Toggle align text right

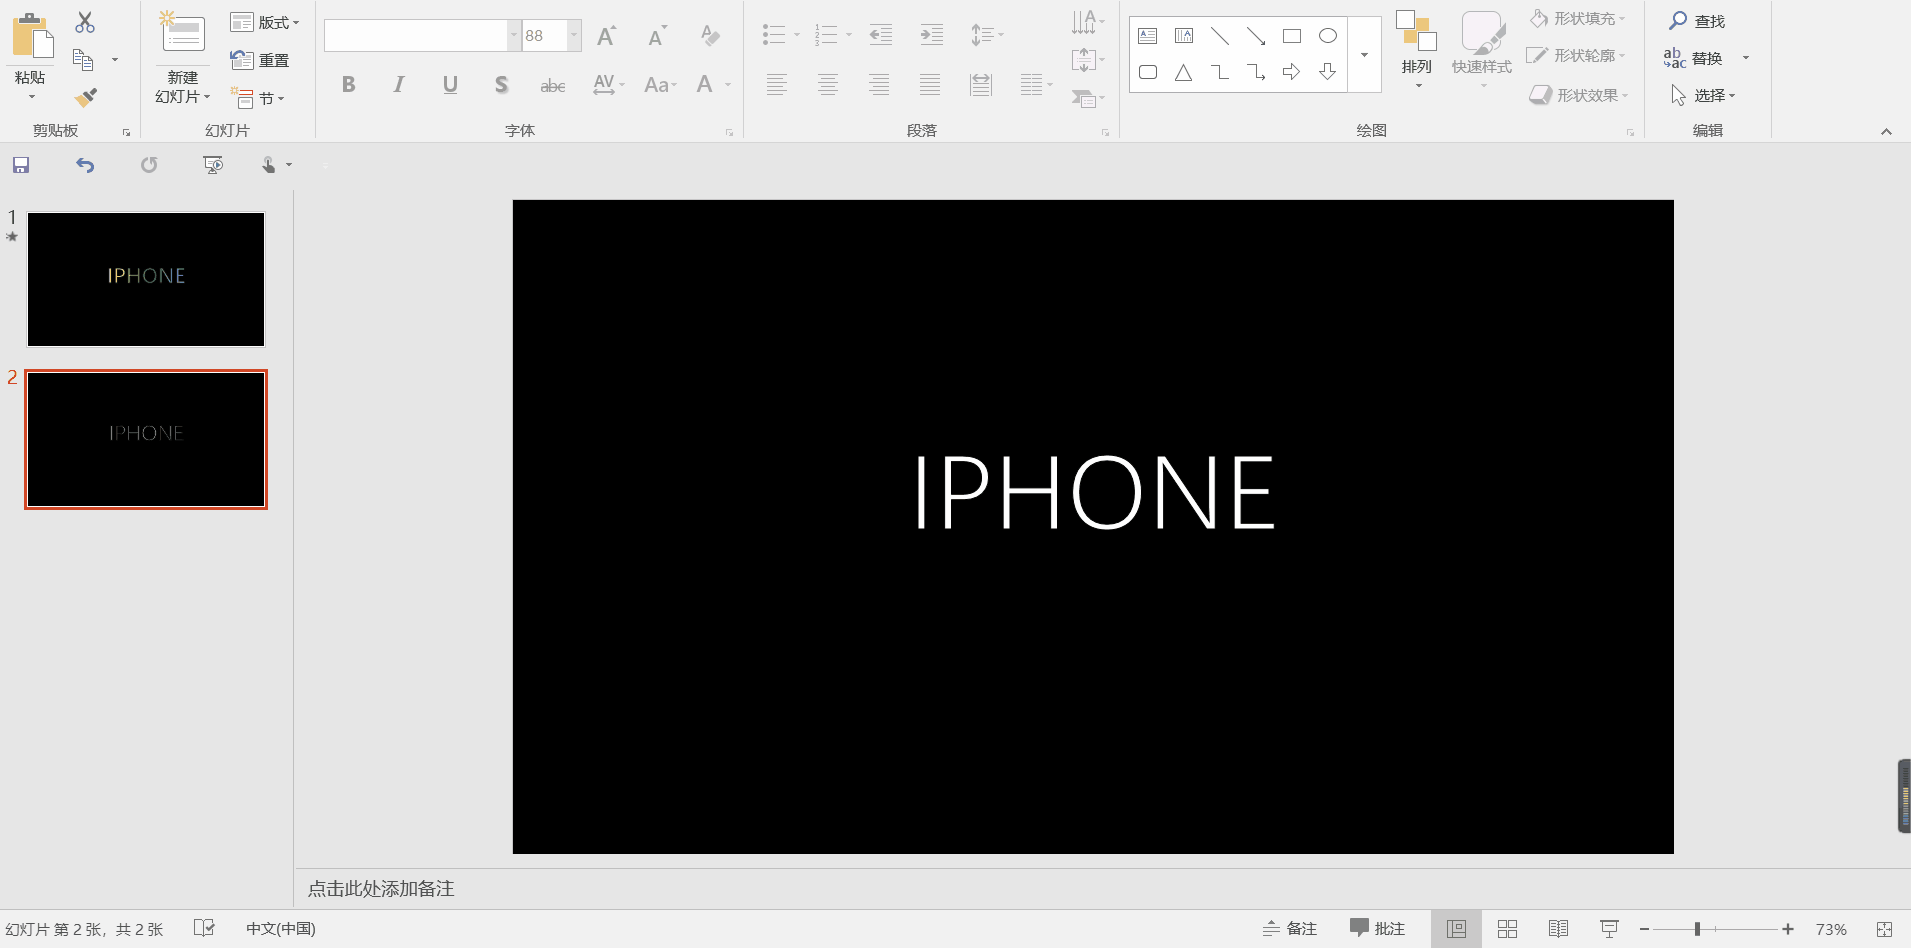coord(879,85)
